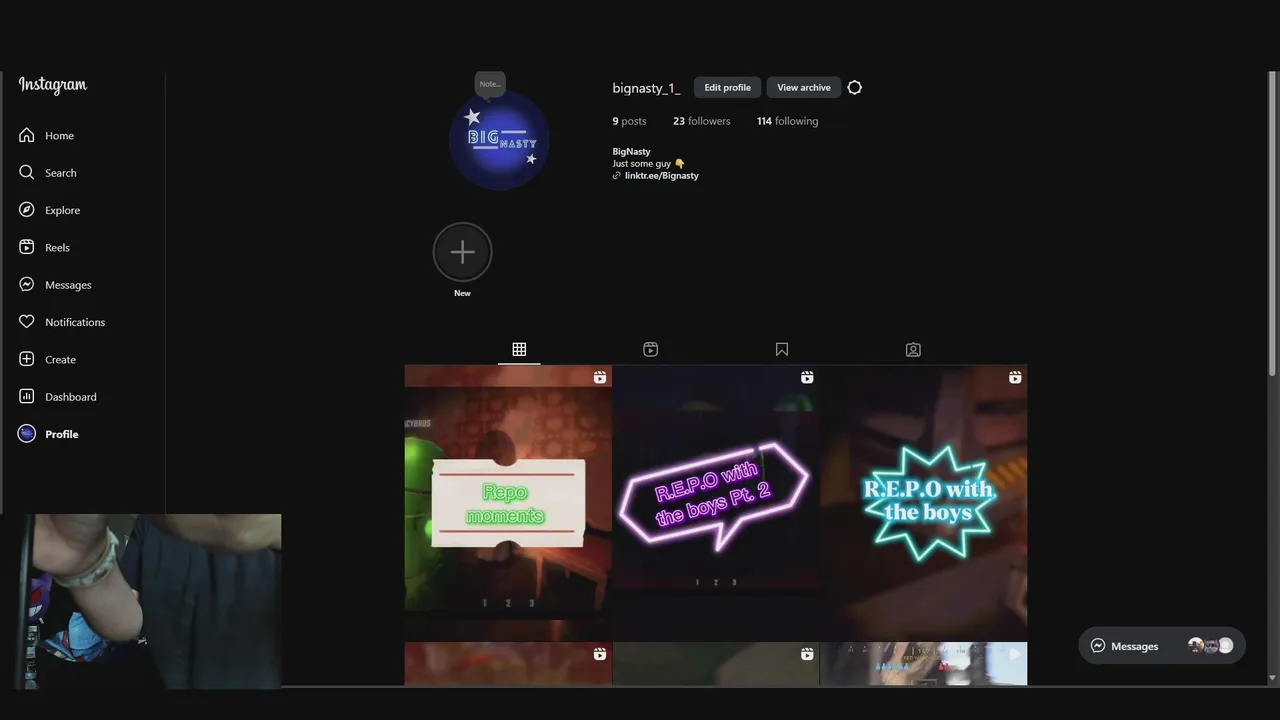Open R.E.P.O with the boys Pt. 2 post
1280x720 pixels.
[716, 502]
